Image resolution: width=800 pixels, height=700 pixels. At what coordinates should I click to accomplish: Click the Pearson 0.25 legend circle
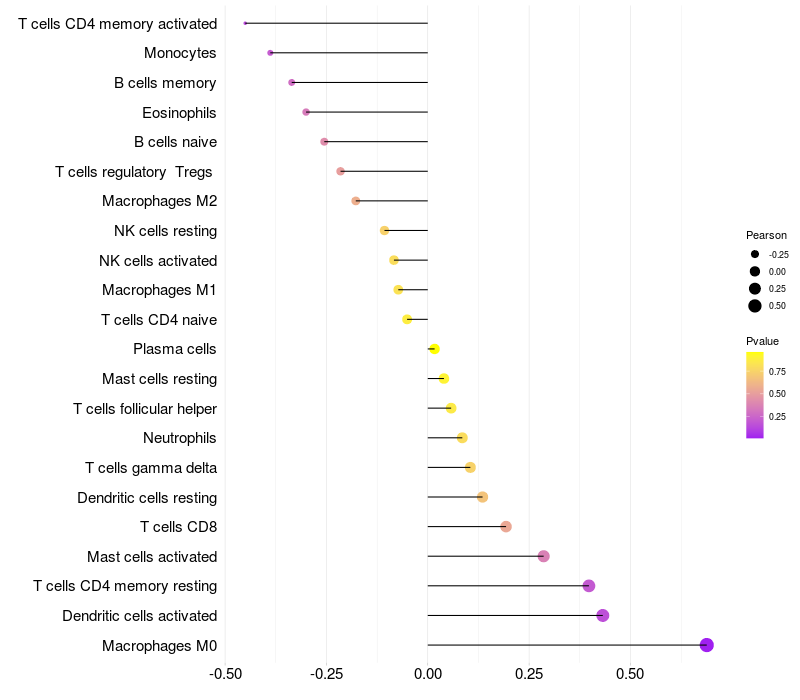pos(755,289)
